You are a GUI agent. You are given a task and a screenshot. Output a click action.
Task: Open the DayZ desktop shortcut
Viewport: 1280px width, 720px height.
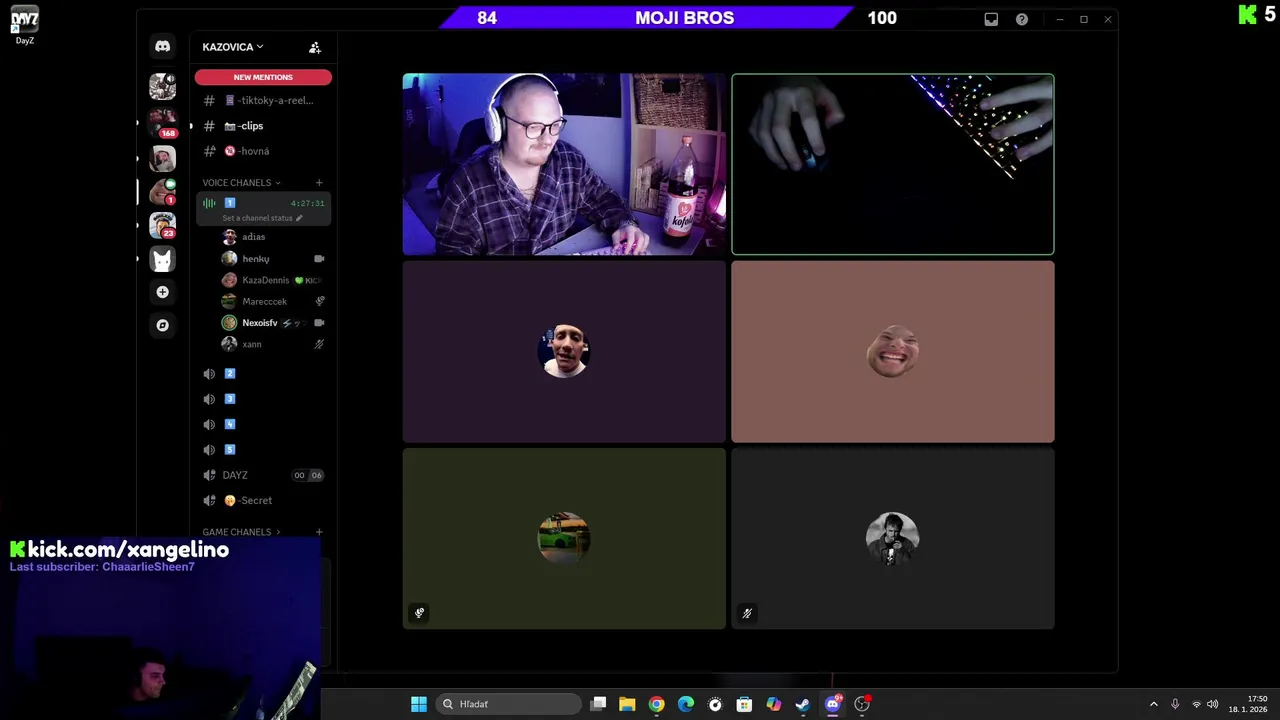tap(25, 25)
